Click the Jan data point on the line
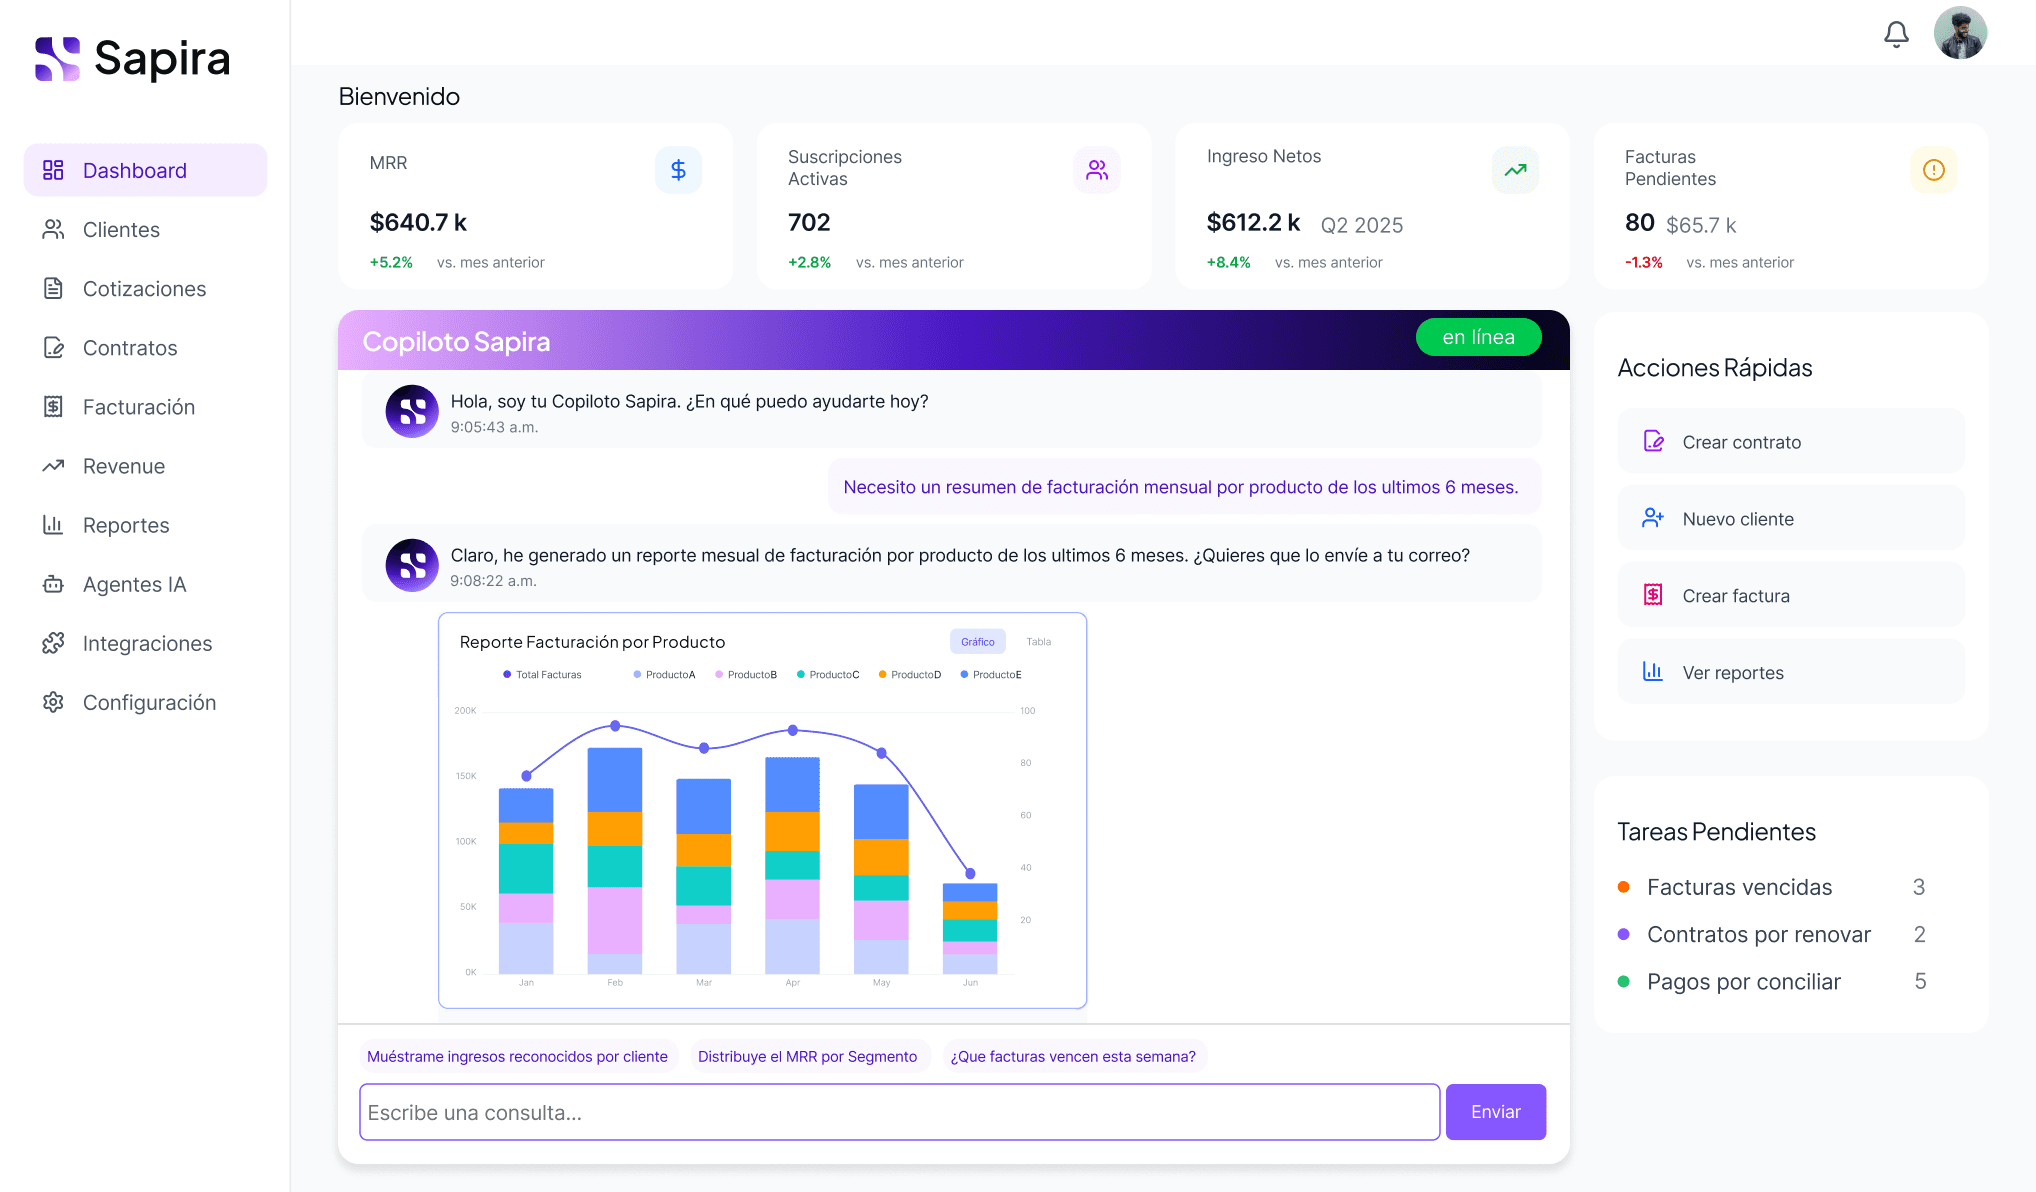The image size is (2036, 1192). [x=527, y=776]
